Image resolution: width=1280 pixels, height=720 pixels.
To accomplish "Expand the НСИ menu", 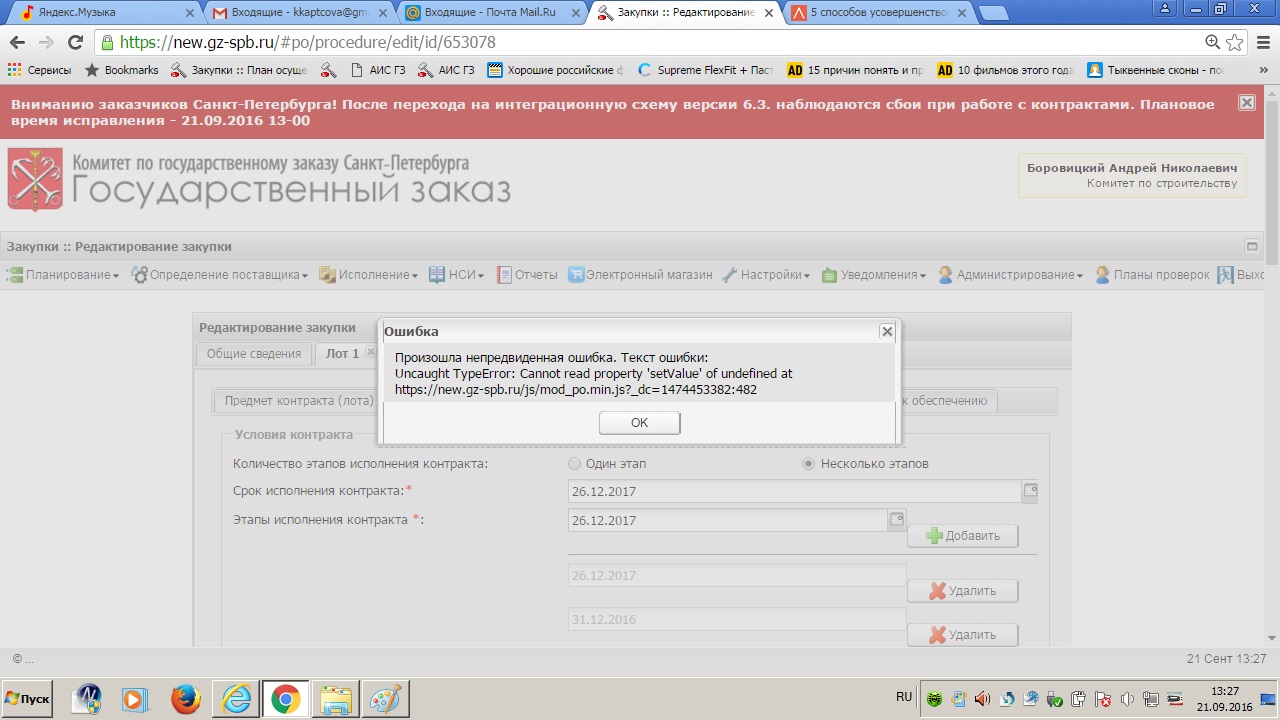I will (x=457, y=275).
